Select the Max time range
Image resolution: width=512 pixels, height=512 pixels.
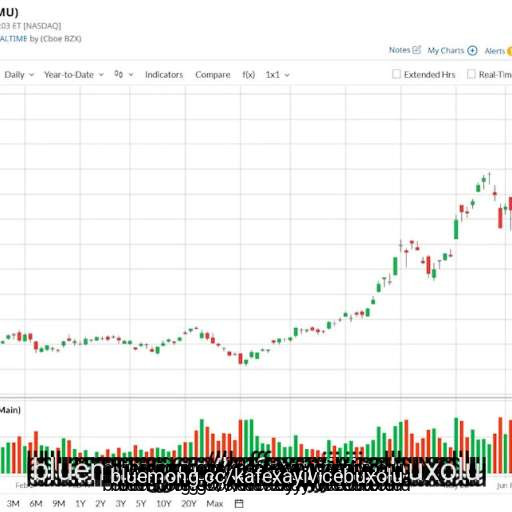click(x=215, y=503)
